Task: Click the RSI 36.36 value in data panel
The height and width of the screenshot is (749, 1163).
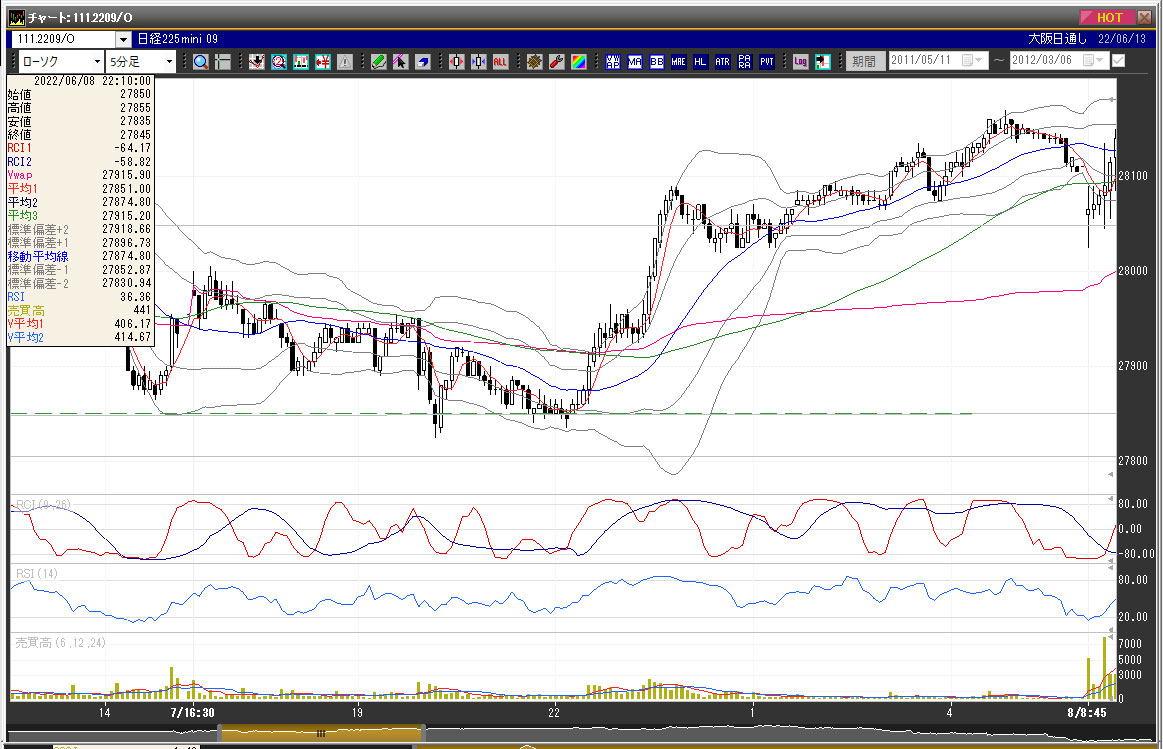Action: pos(135,297)
